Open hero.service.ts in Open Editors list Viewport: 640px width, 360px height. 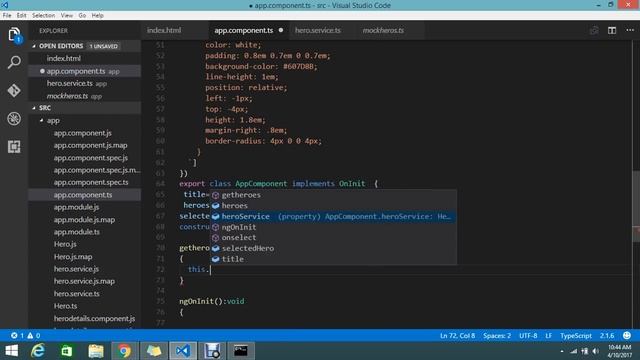[x=85, y=83]
